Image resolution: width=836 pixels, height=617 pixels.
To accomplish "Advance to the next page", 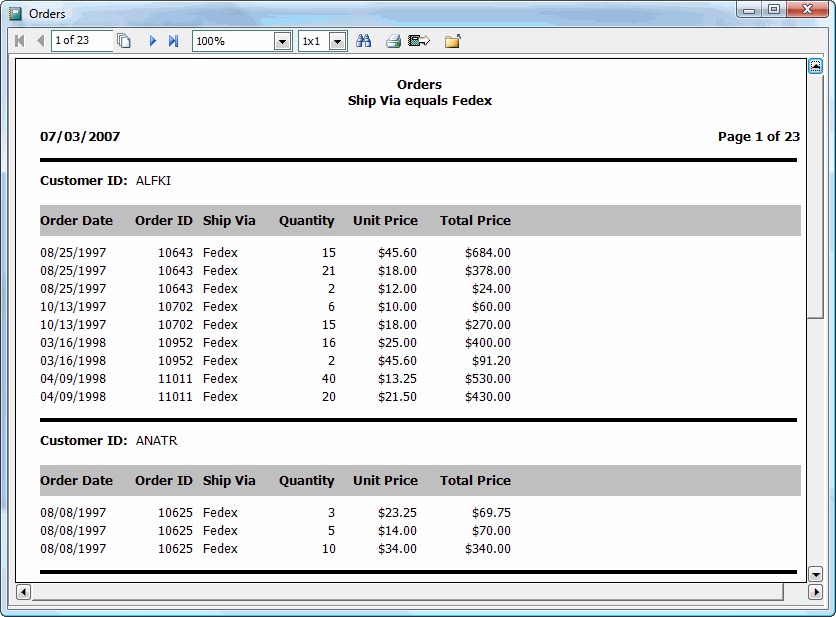I will pos(152,41).
